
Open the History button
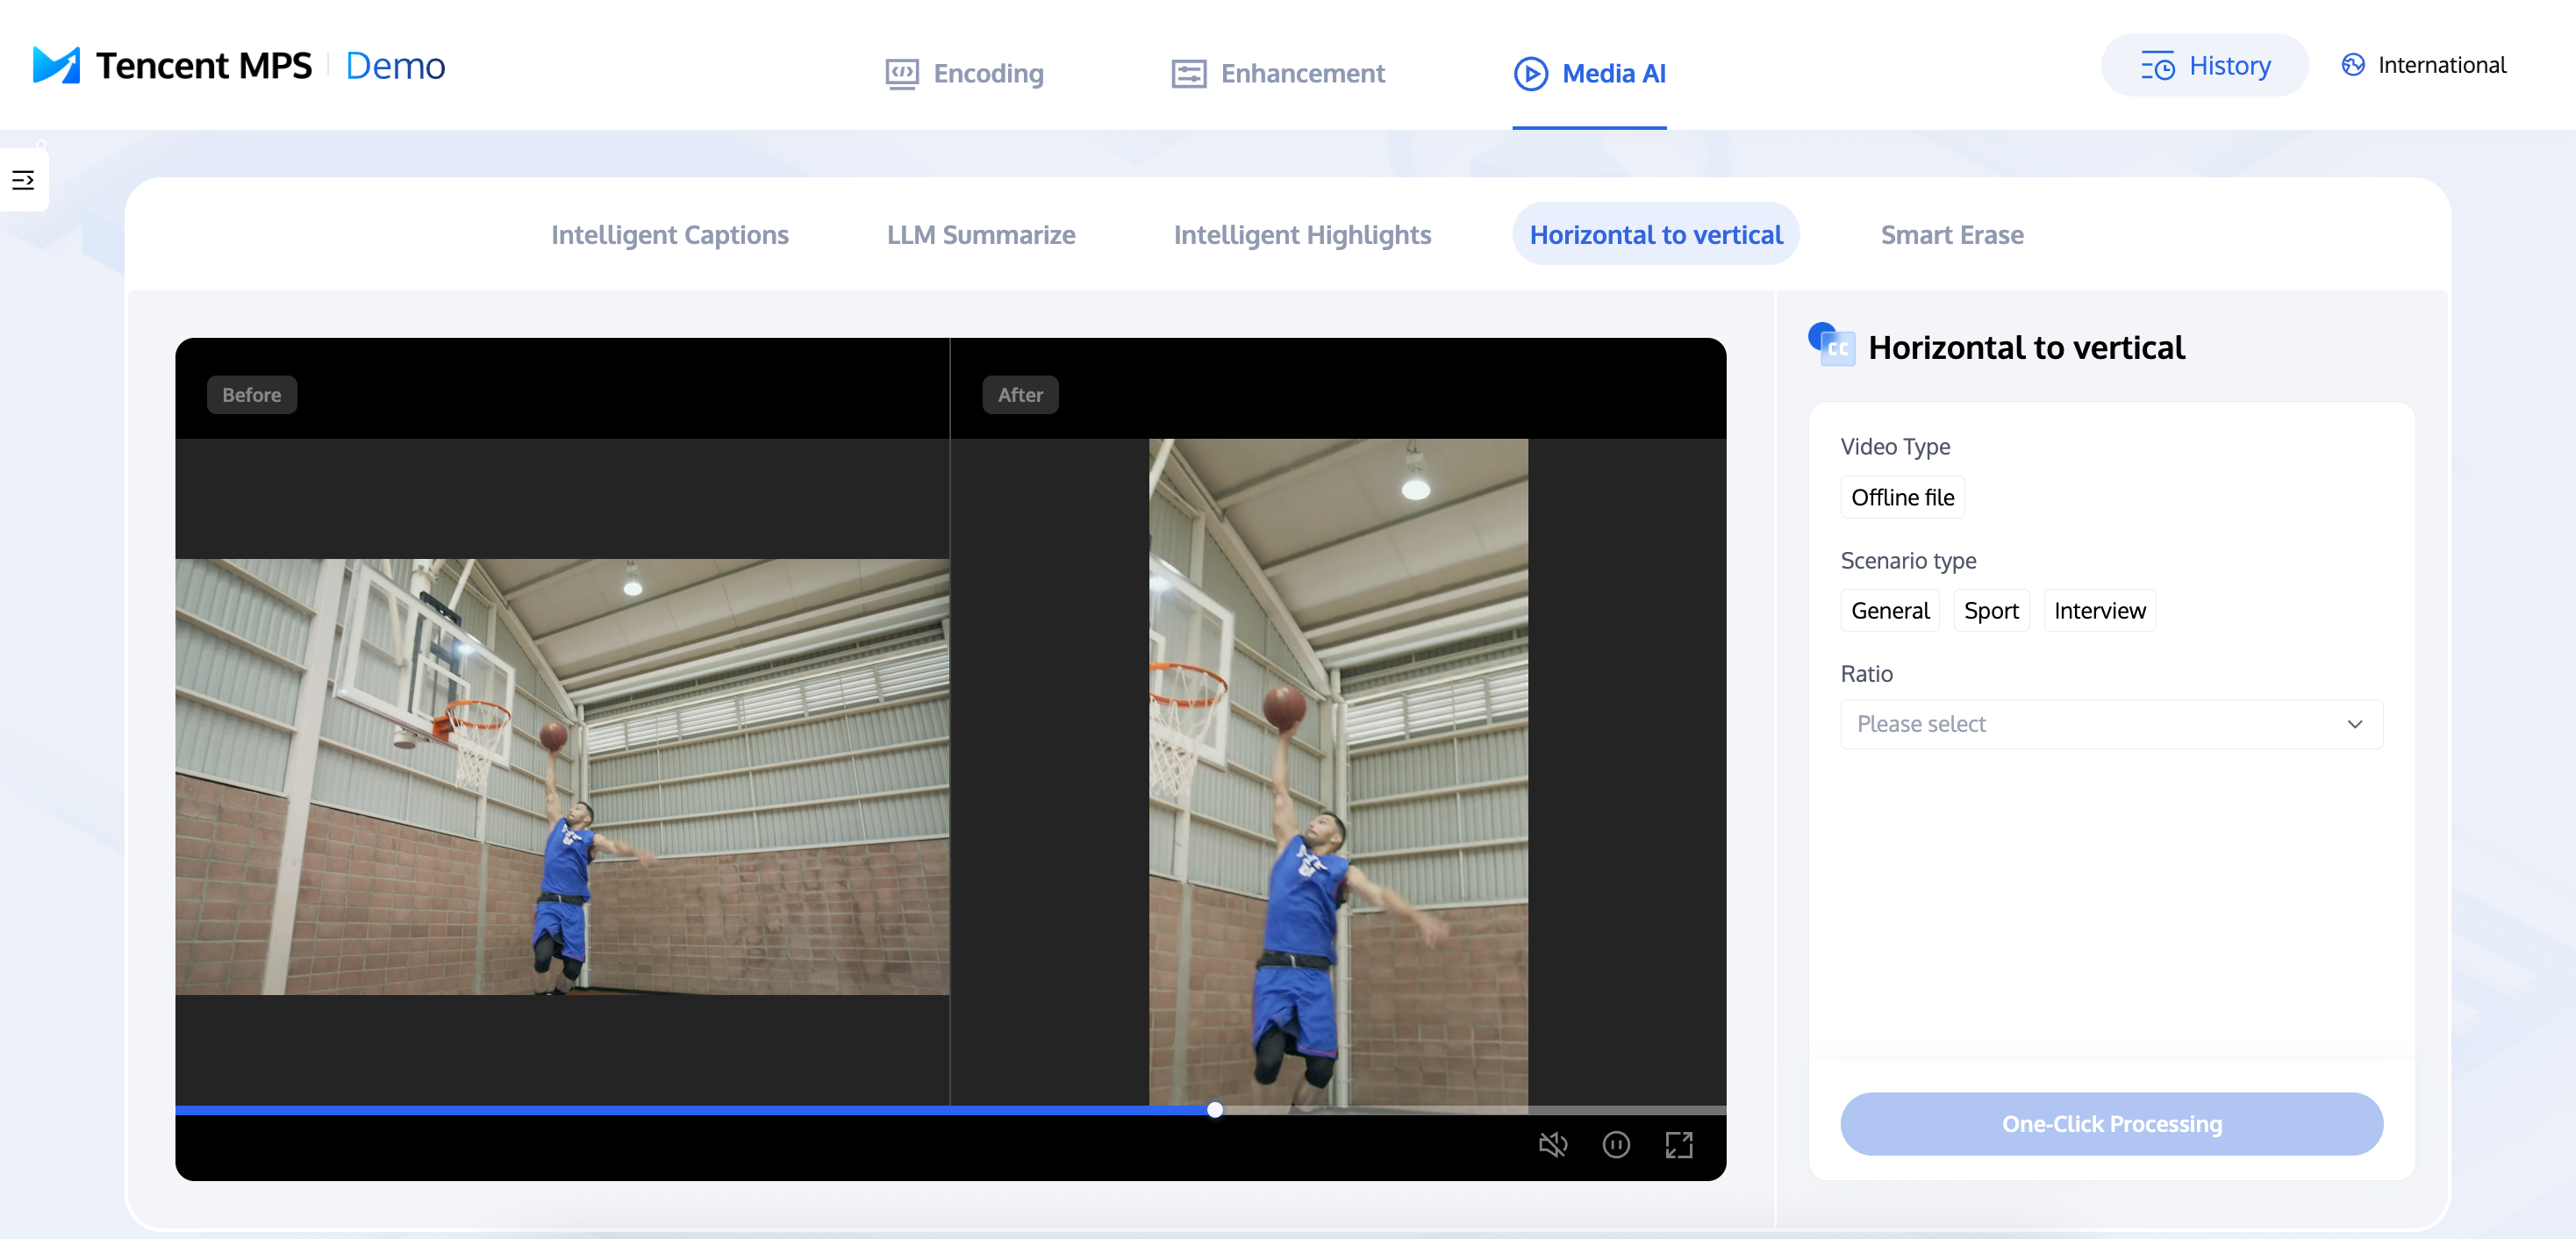click(x=2205, y=65)
